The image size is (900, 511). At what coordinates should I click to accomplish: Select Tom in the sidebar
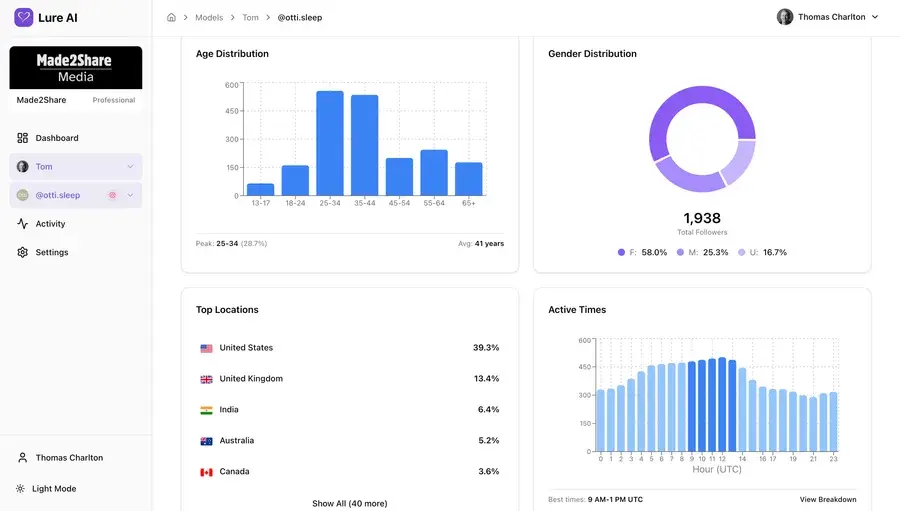coord(76,167)
